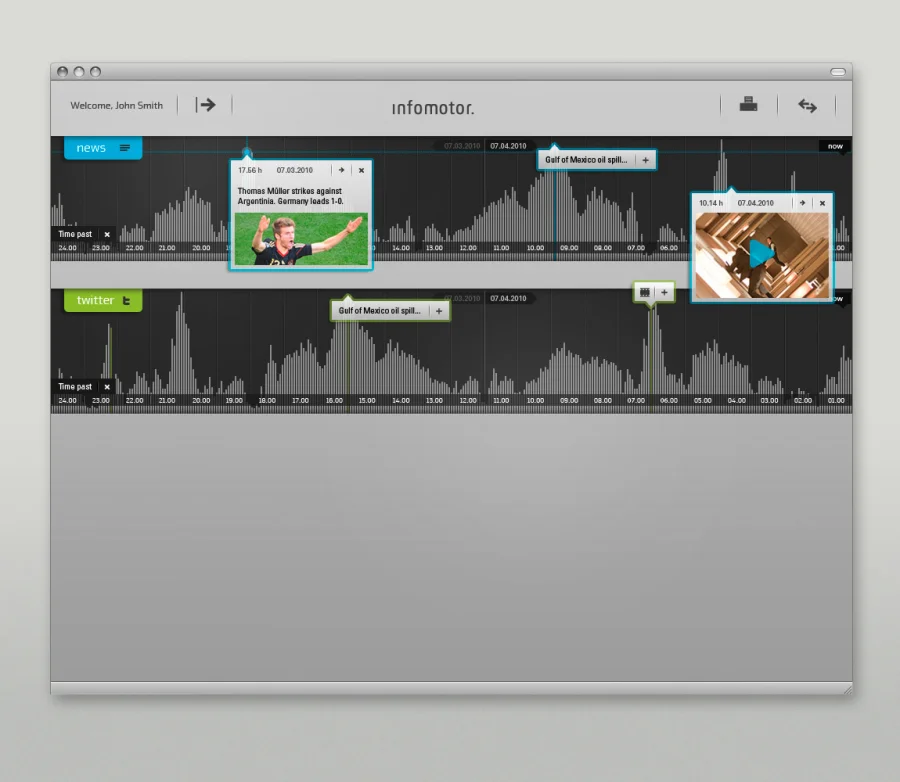Click the printer icon in header

tap(748, 104)
